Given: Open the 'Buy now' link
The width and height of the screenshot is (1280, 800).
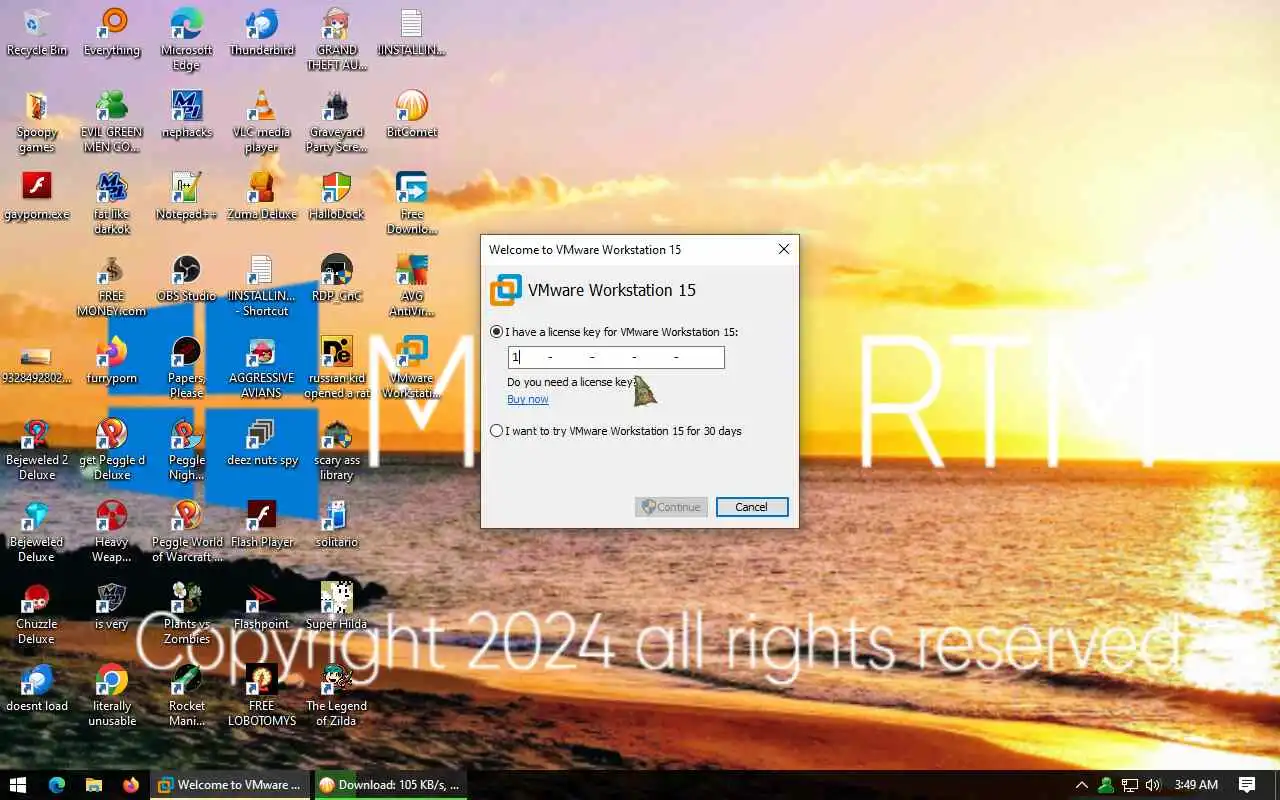Looking at the screenshot, I should (x=528, y=399).
